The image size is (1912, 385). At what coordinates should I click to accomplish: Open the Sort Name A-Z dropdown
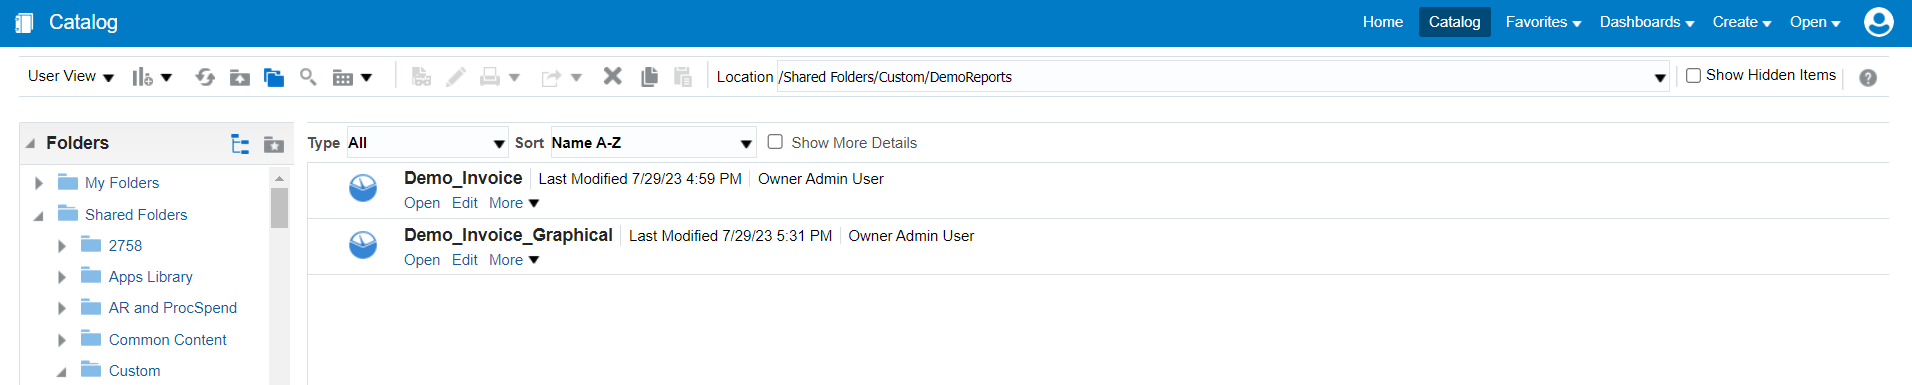point(653,143)
